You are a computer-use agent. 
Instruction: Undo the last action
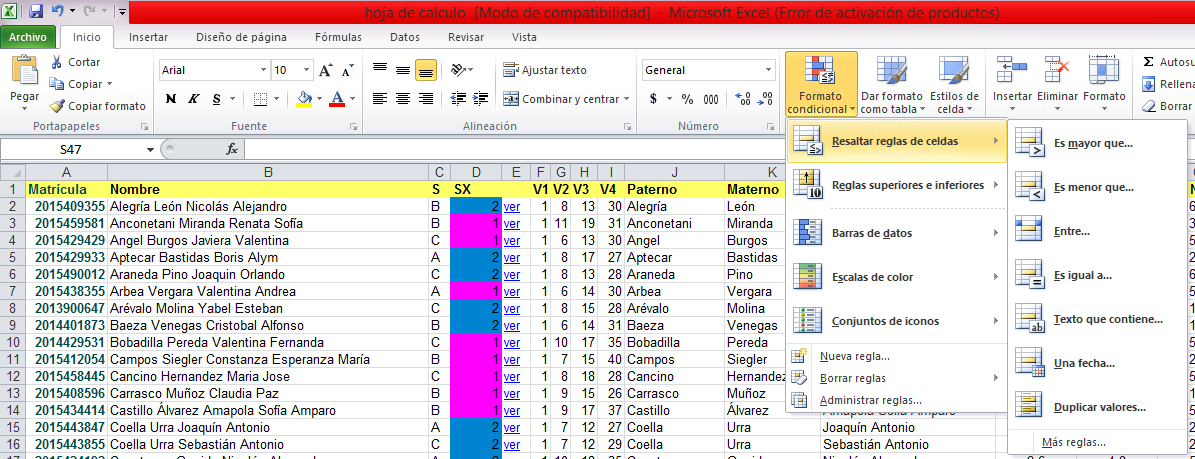(57, 12)
